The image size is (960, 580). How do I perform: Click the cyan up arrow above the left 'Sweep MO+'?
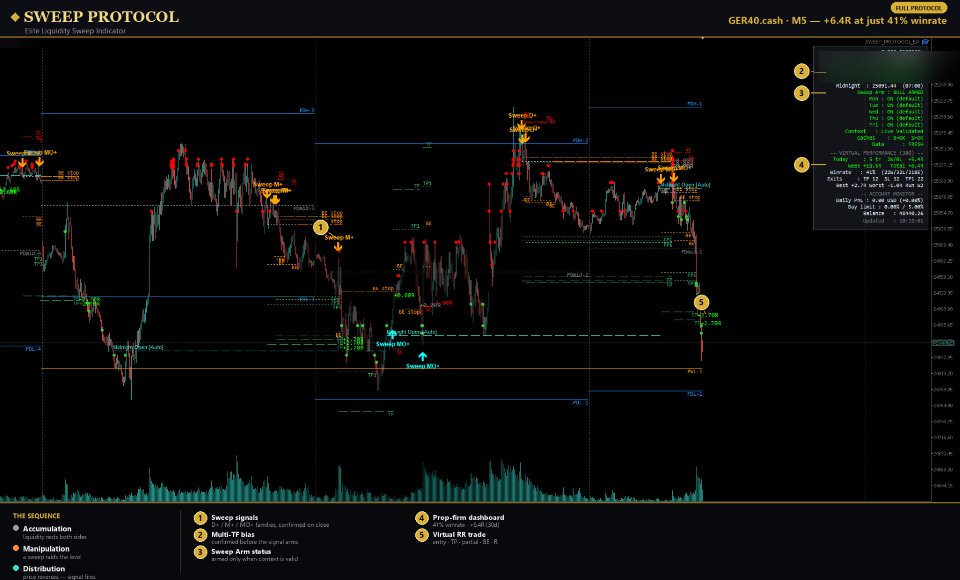392,334
